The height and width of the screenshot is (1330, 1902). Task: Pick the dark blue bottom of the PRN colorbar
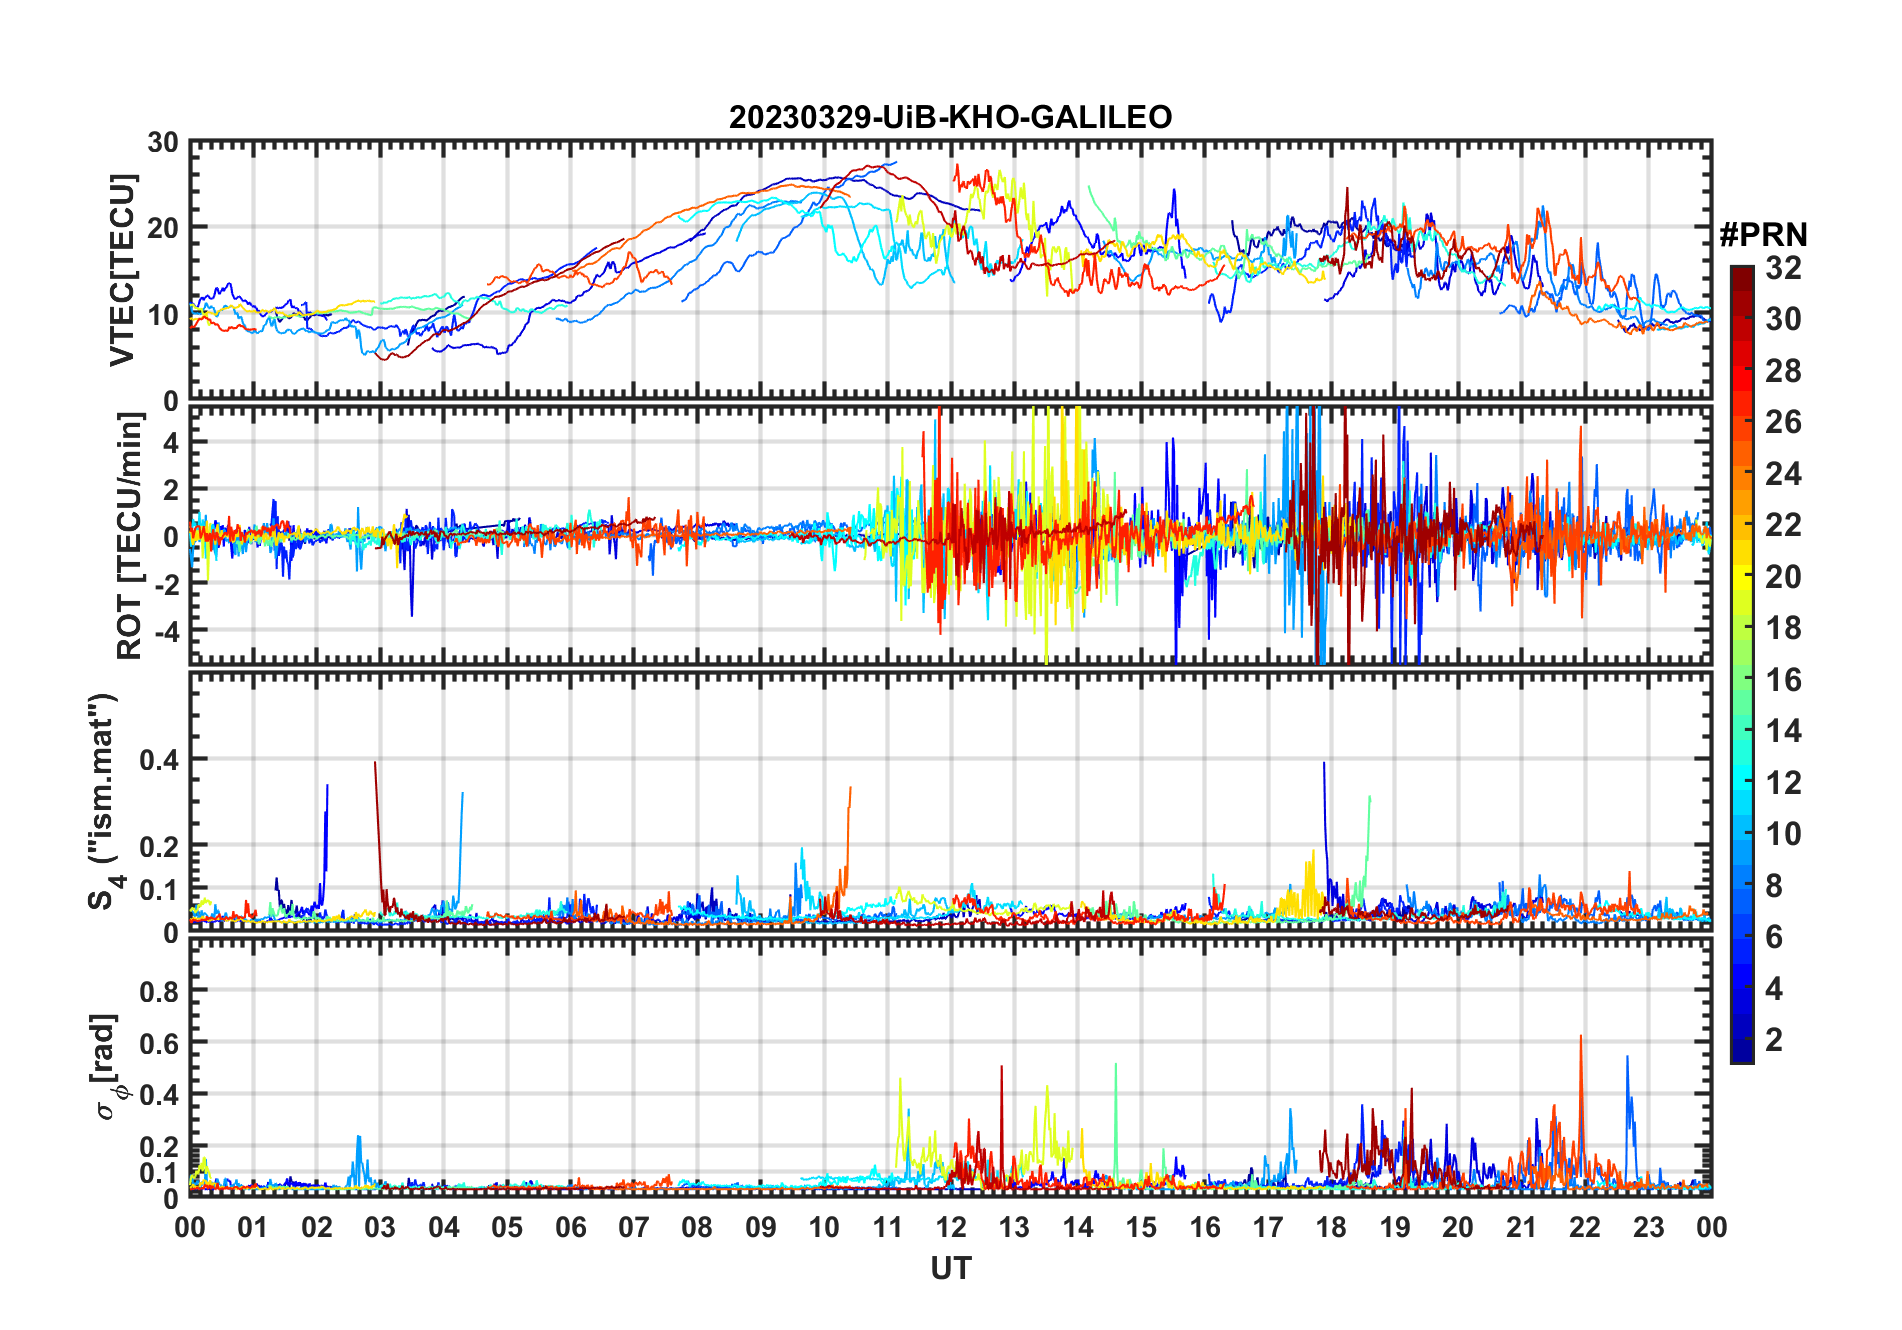coord(1742,1050)
